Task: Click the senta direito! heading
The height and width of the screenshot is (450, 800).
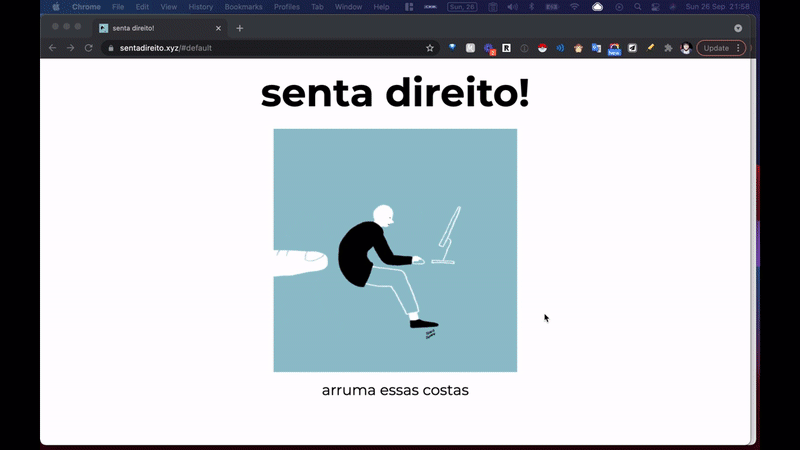Action: [x=395, y=93]
